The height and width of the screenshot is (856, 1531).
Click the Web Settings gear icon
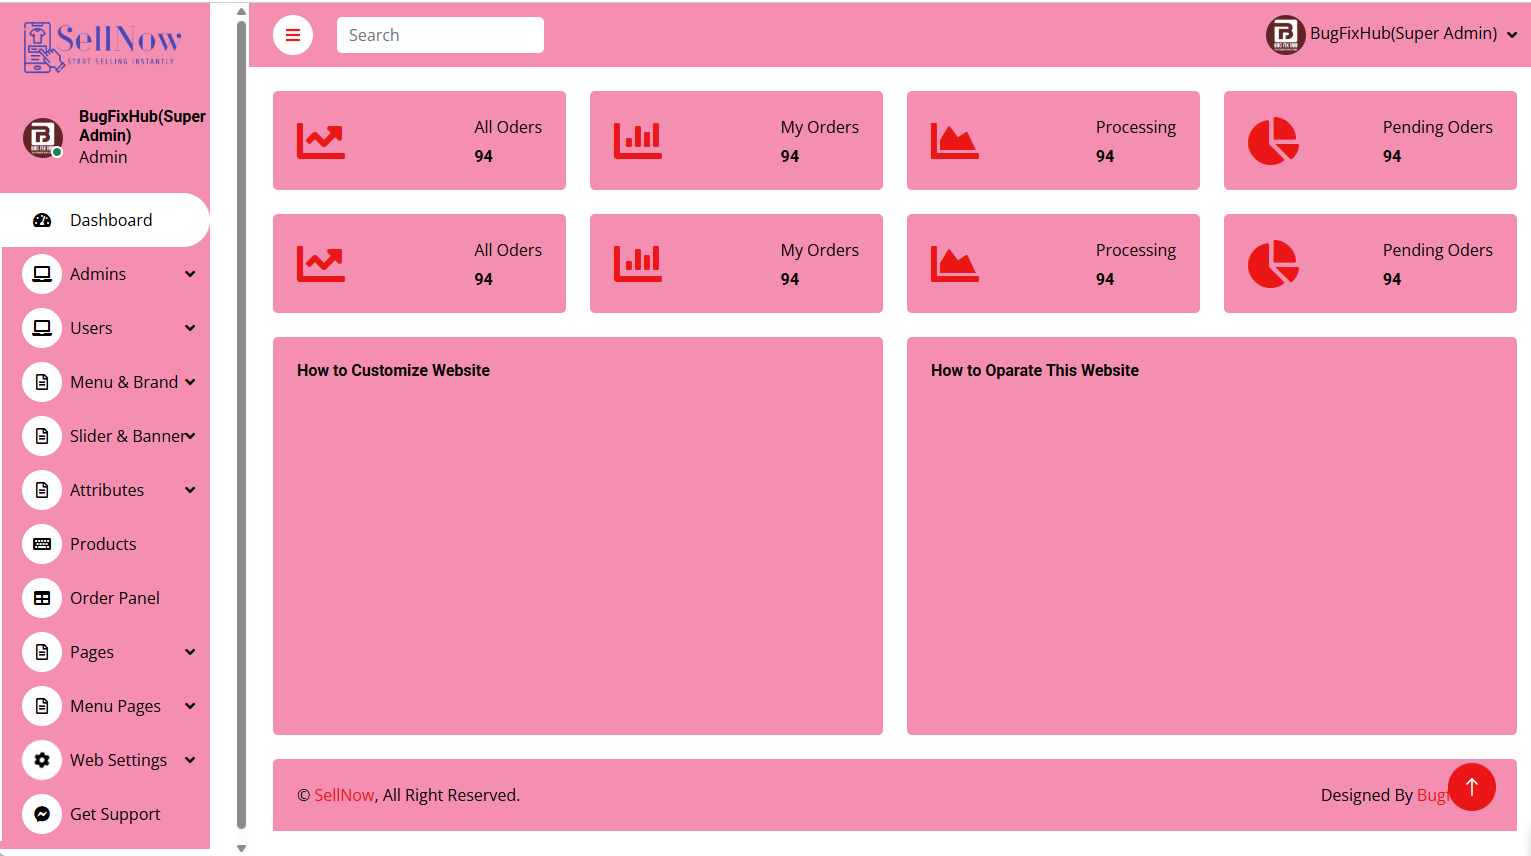pyautogui.click(x=42, y=760)
